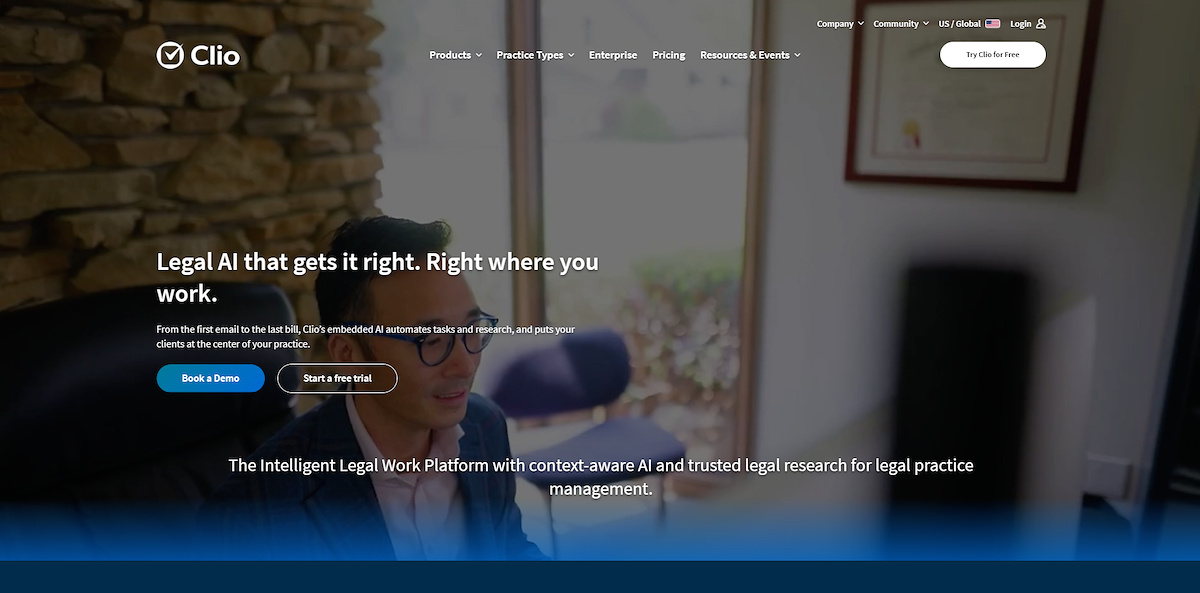Click the Clio checkmark logo icon

click(x=170, y=55)
